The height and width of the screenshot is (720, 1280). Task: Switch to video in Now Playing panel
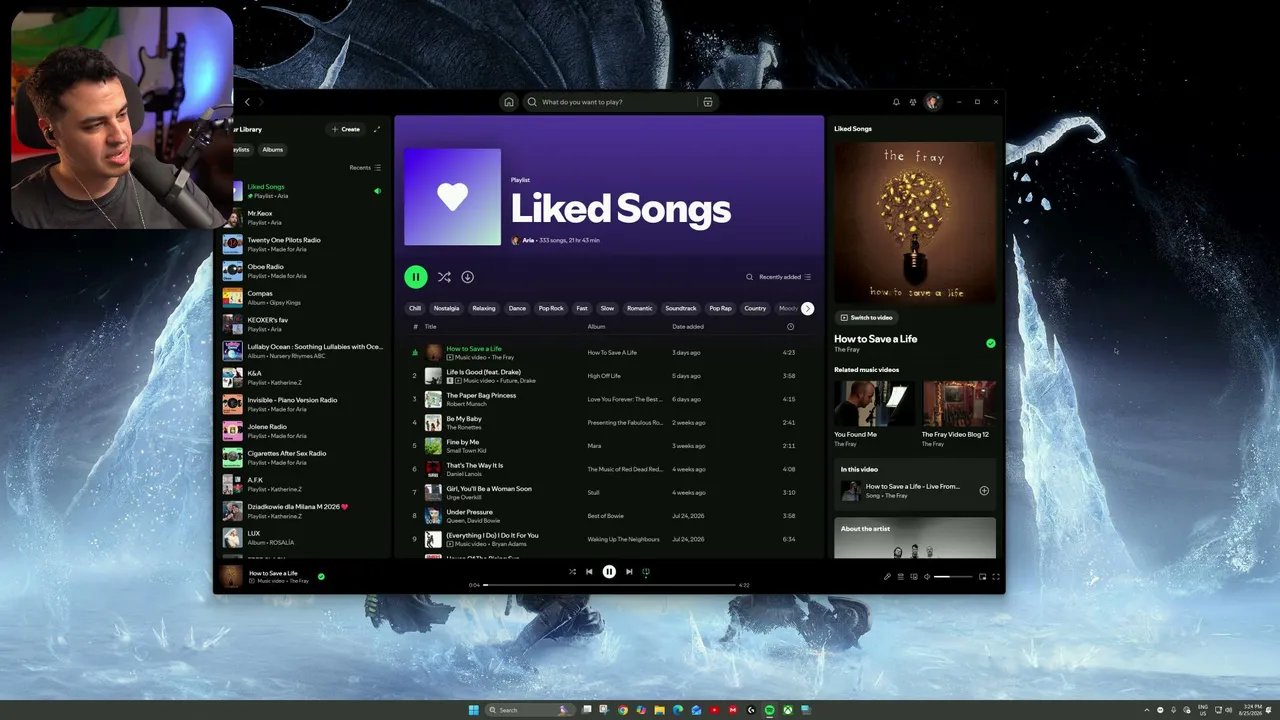tap(866, 317)
